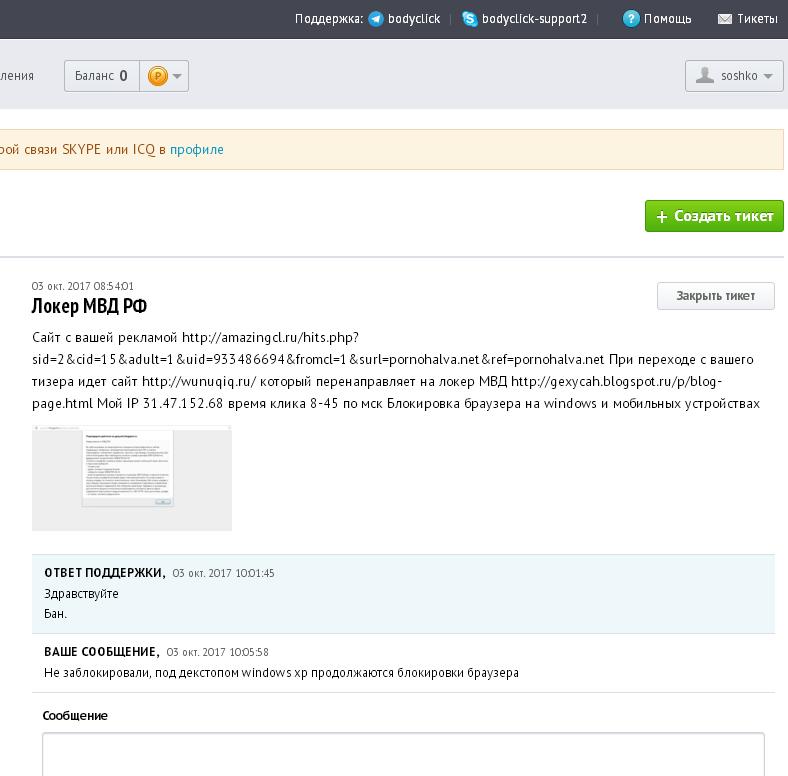Open the Помощь help menu item

point(667,19)
